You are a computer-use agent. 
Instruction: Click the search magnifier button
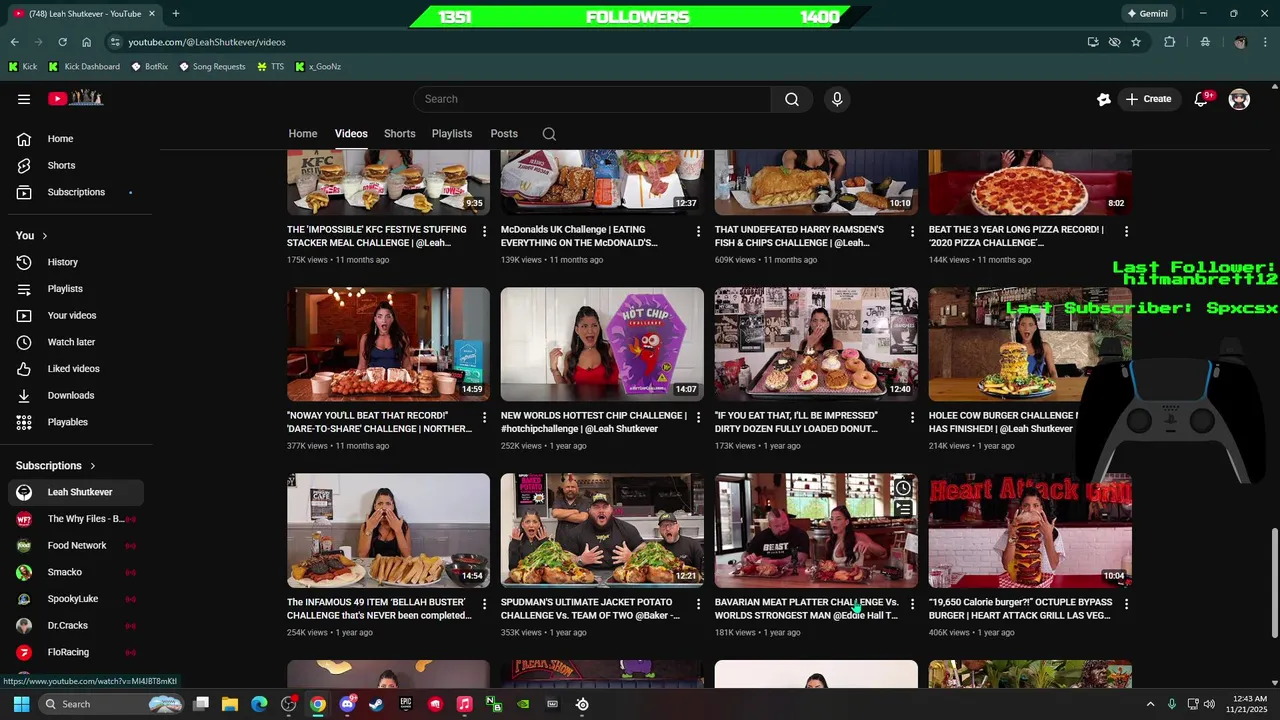791,99
